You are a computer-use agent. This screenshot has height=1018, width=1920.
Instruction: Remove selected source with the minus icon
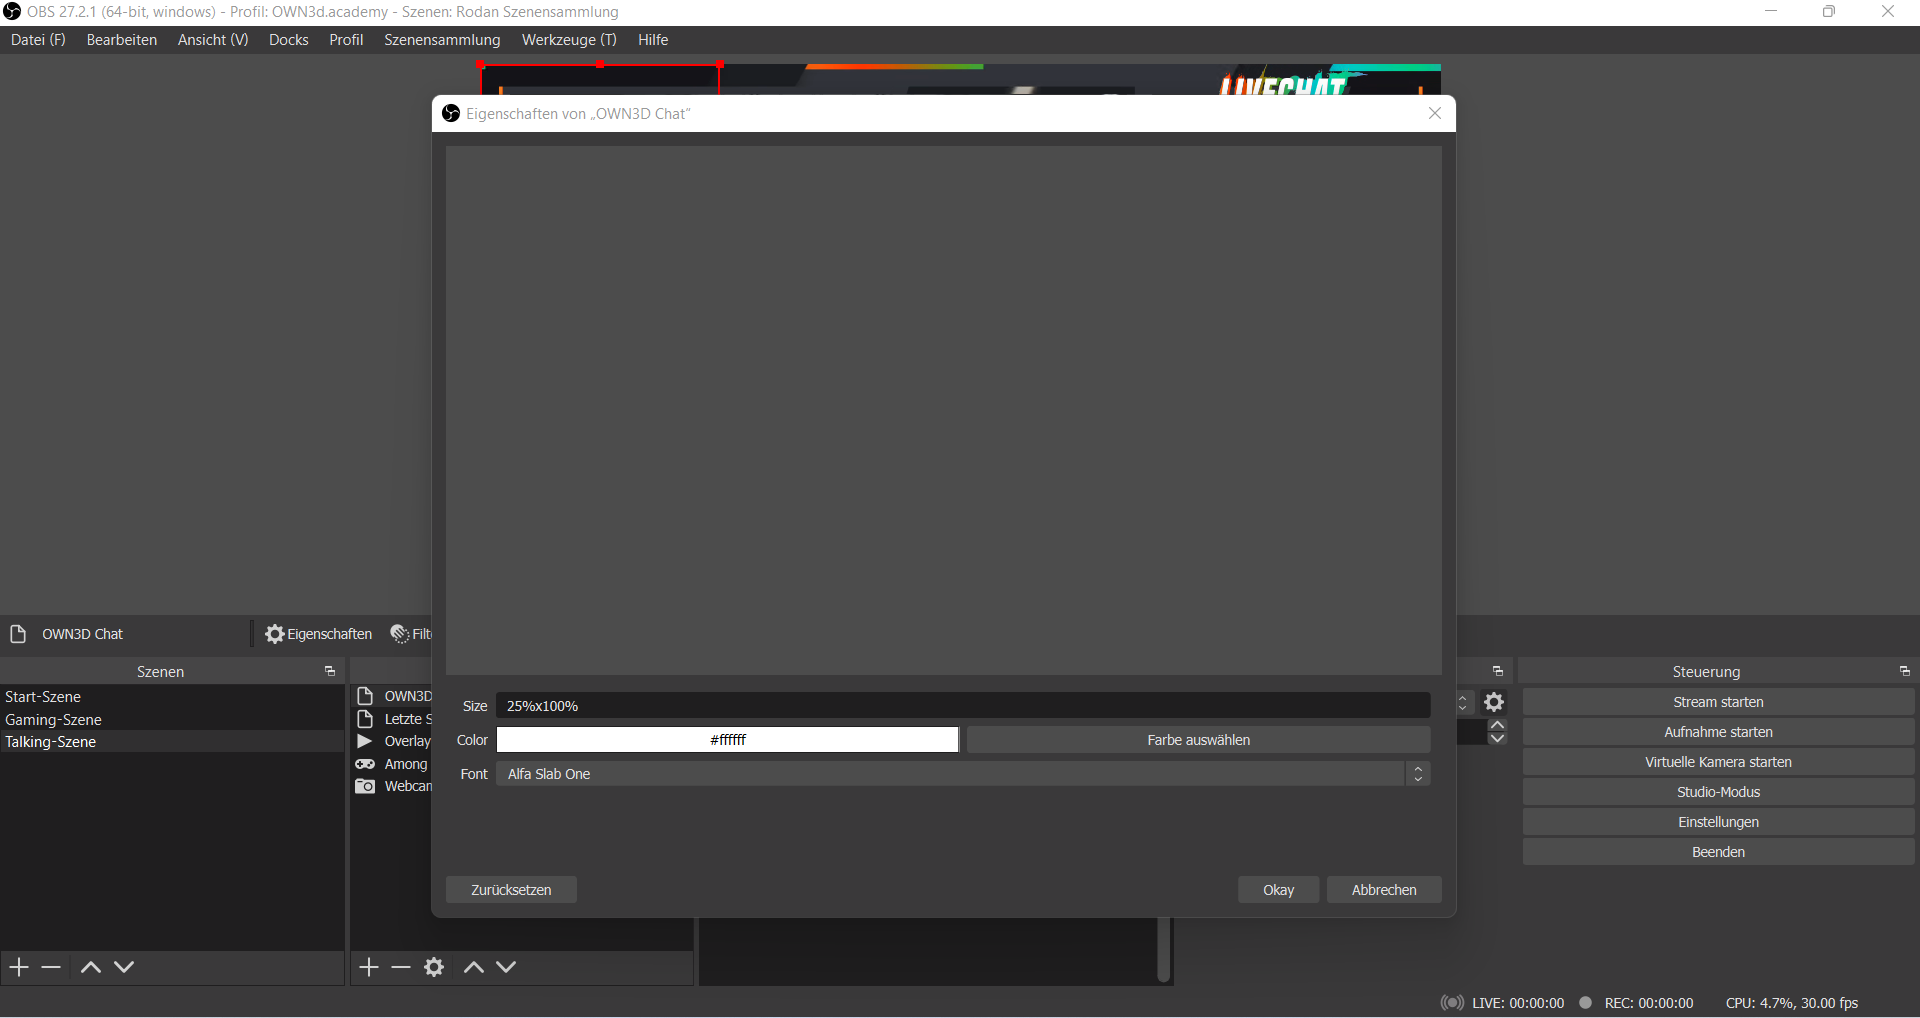(400, 967)
